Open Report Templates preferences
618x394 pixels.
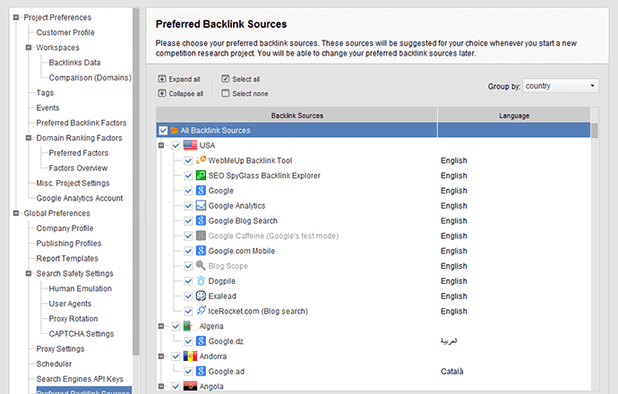click(67, 258)
